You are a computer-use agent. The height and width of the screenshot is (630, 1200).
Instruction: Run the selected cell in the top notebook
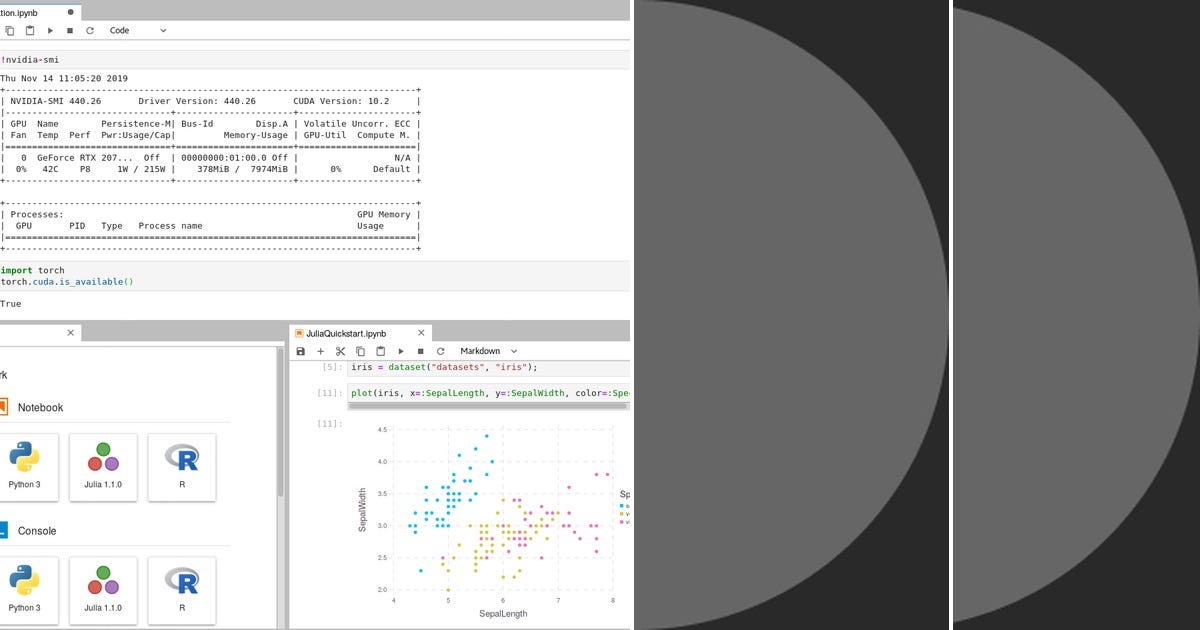50,30
